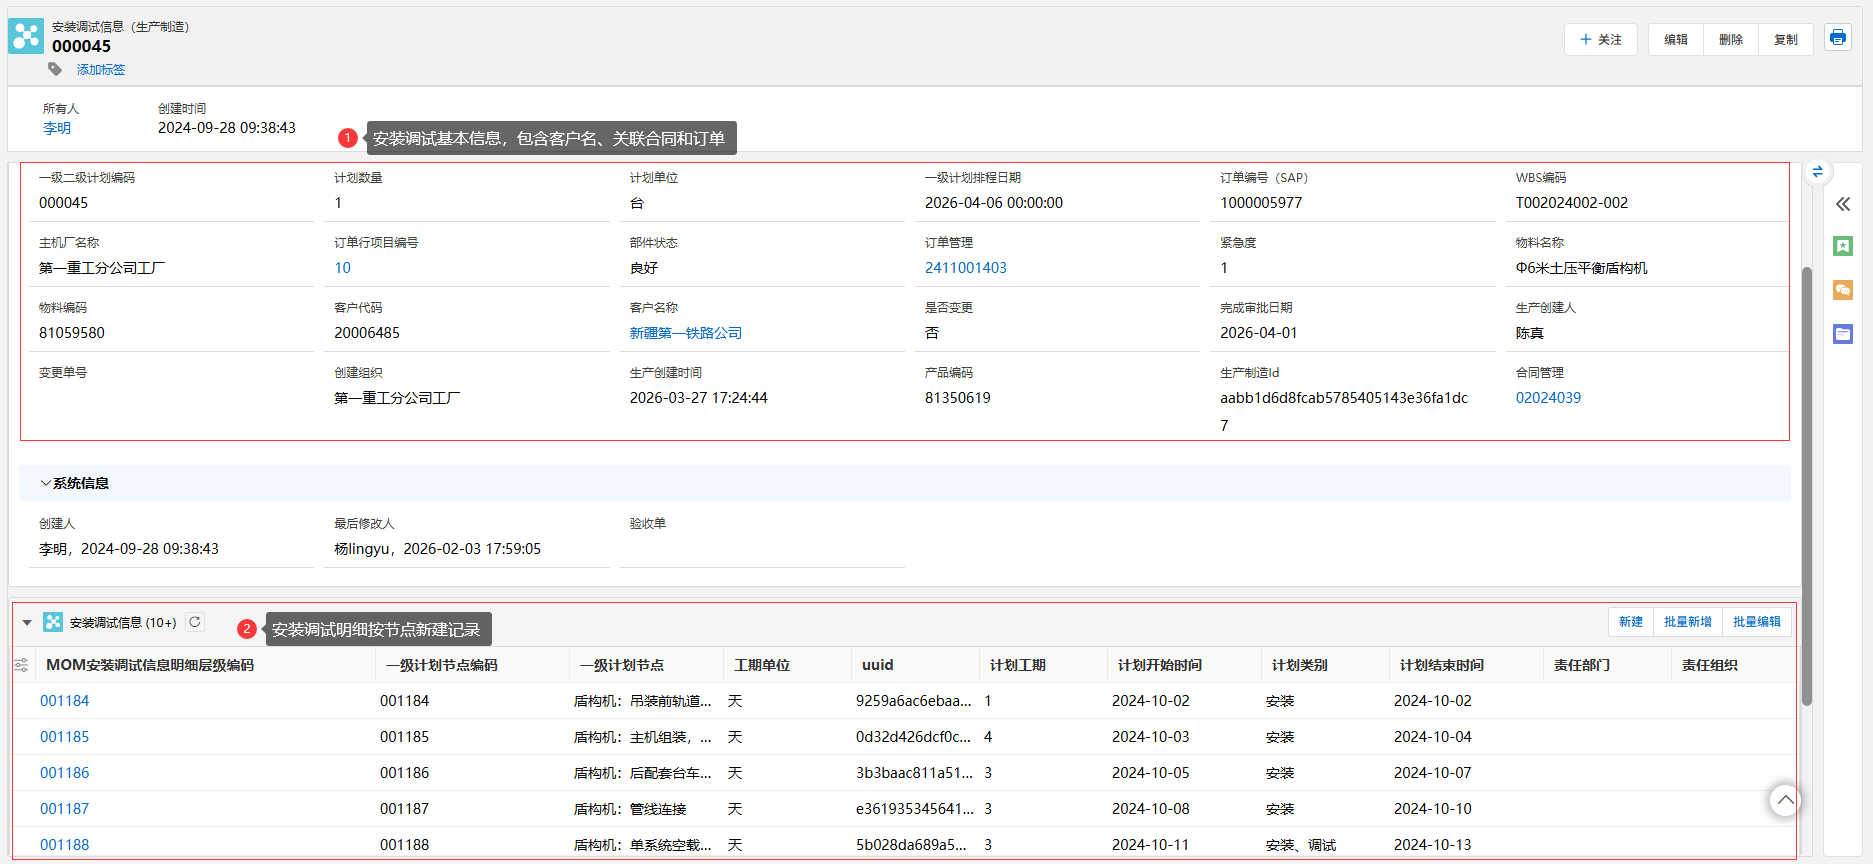Collapse the 安装调试信息 list triangle

pyautogui.click(x=27, y=623)
